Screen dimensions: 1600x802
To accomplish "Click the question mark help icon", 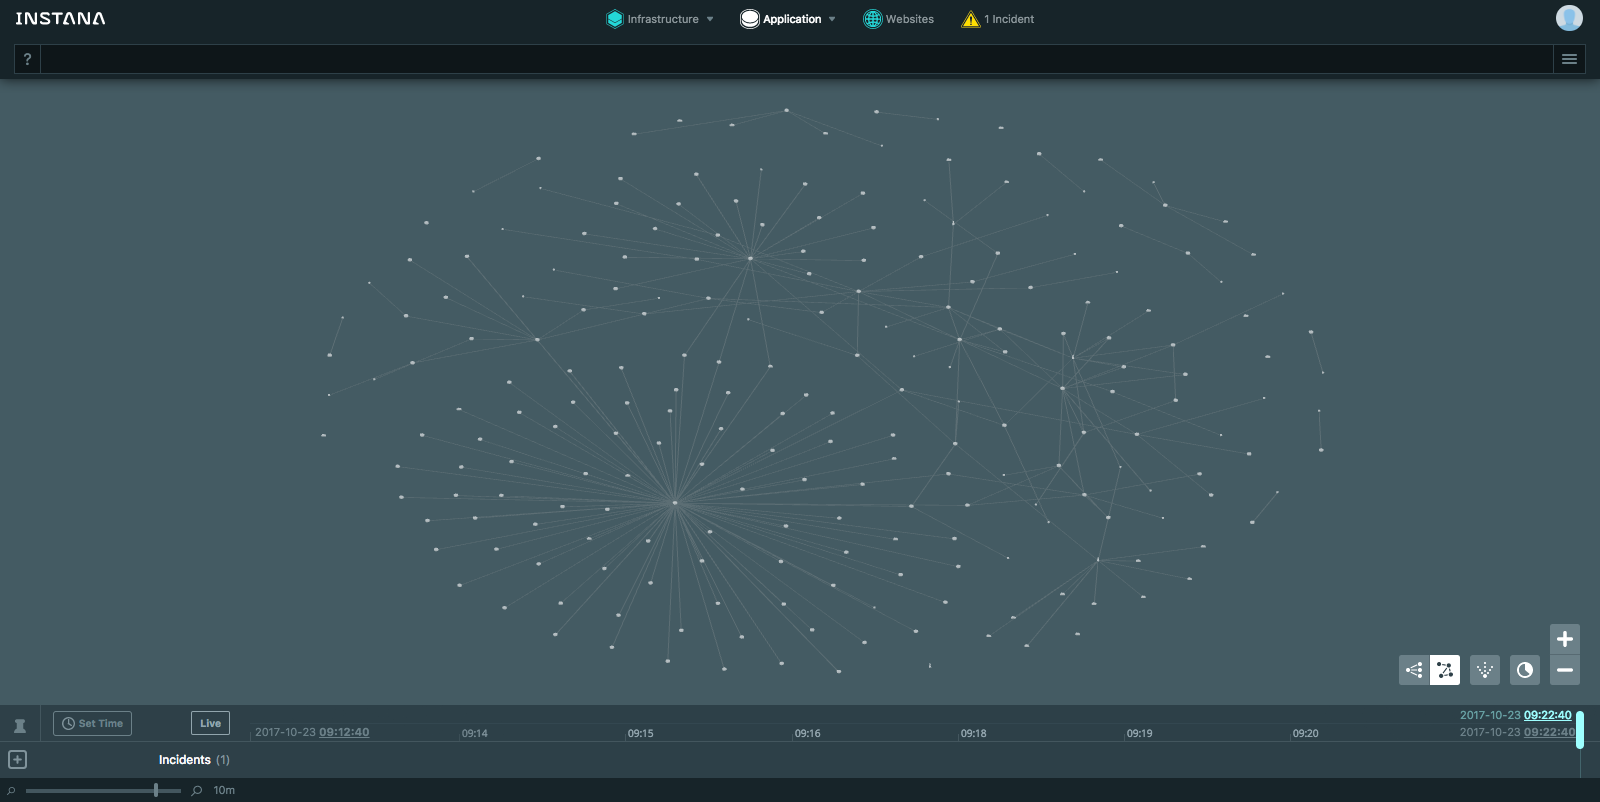I will (x=27, y=59).
